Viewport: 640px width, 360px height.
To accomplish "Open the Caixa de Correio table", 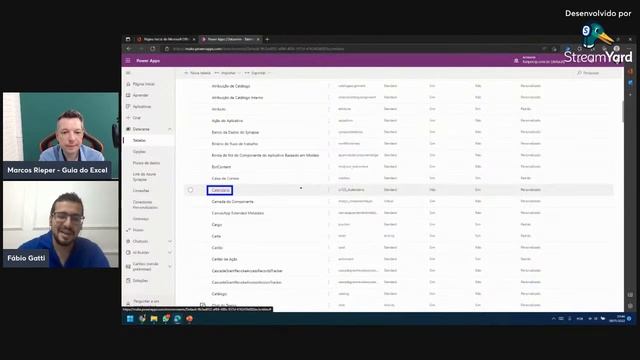I will click(x=225, y=178).
